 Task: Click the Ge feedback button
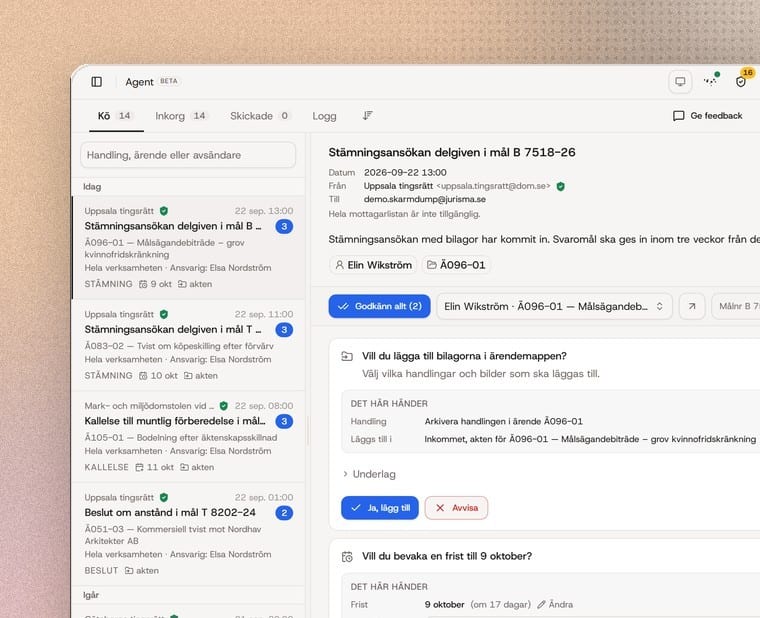[708, 116]
